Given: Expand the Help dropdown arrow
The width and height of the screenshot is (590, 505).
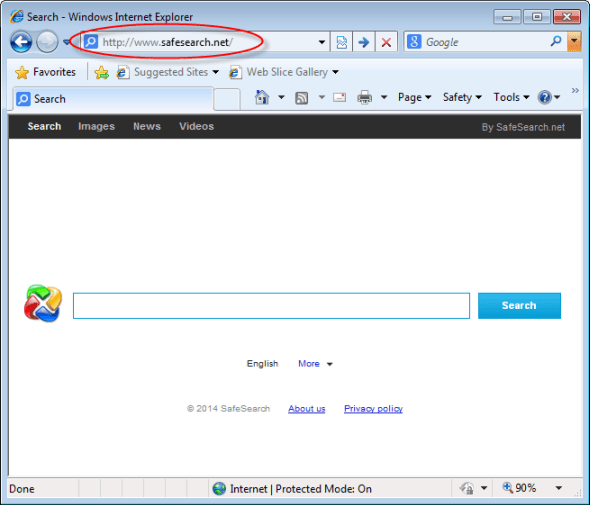Looking at the screenshot, I should pos(557,97).
